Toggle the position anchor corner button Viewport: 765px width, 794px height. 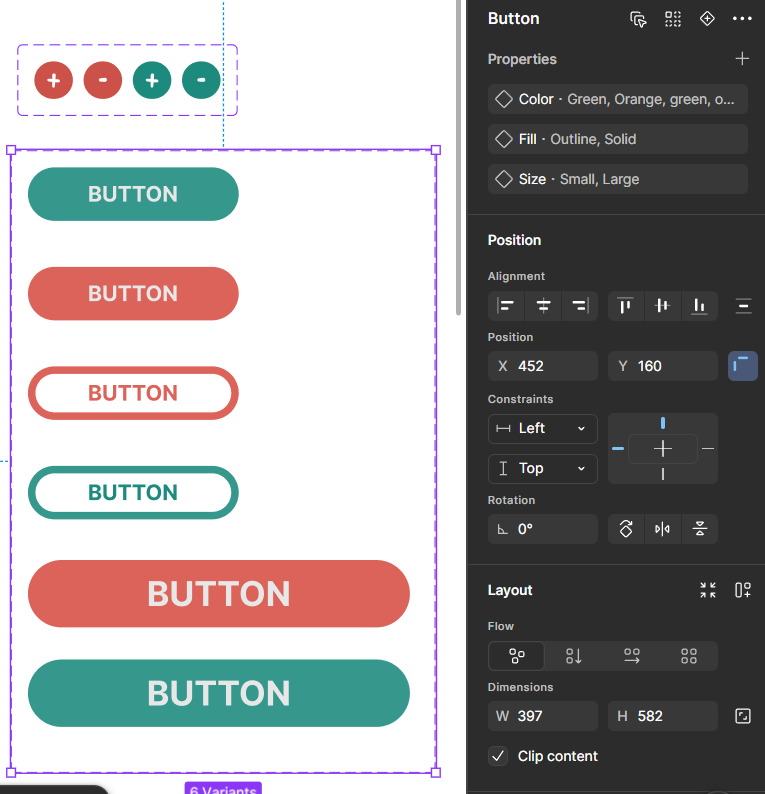(743, 366)
